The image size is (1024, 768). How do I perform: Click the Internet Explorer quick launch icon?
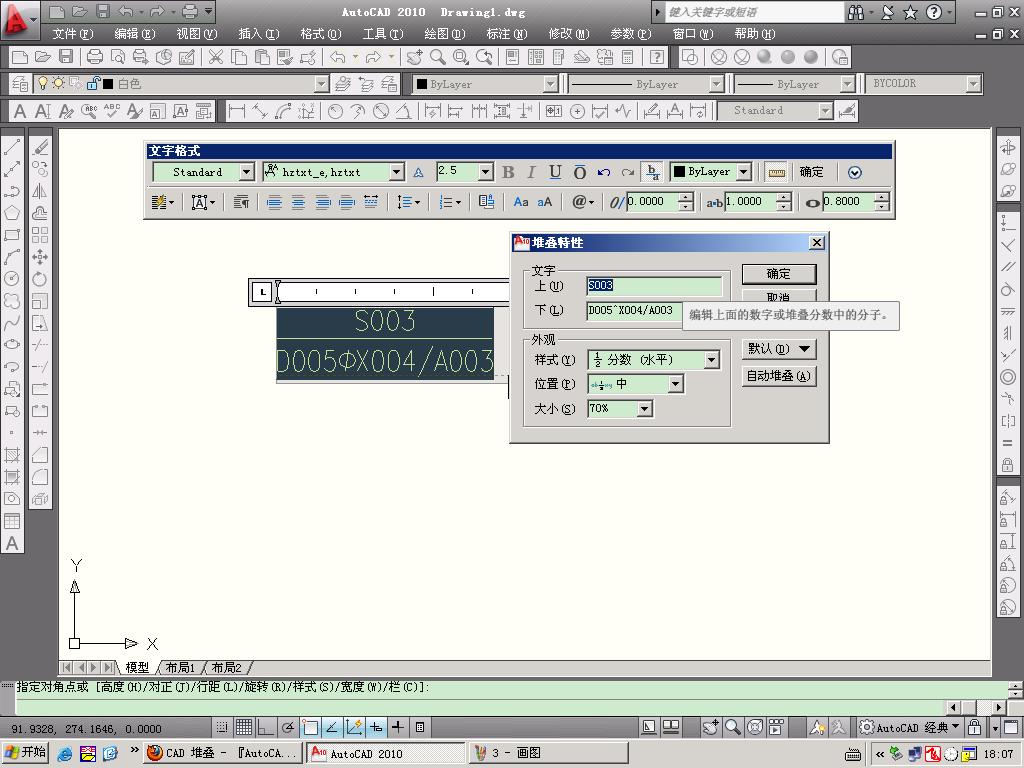coord(65,753)
